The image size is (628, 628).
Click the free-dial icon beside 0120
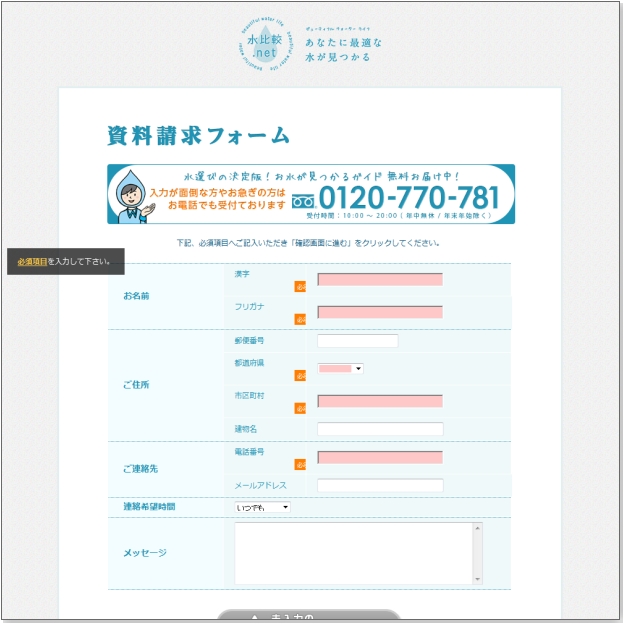click(303, 201)
